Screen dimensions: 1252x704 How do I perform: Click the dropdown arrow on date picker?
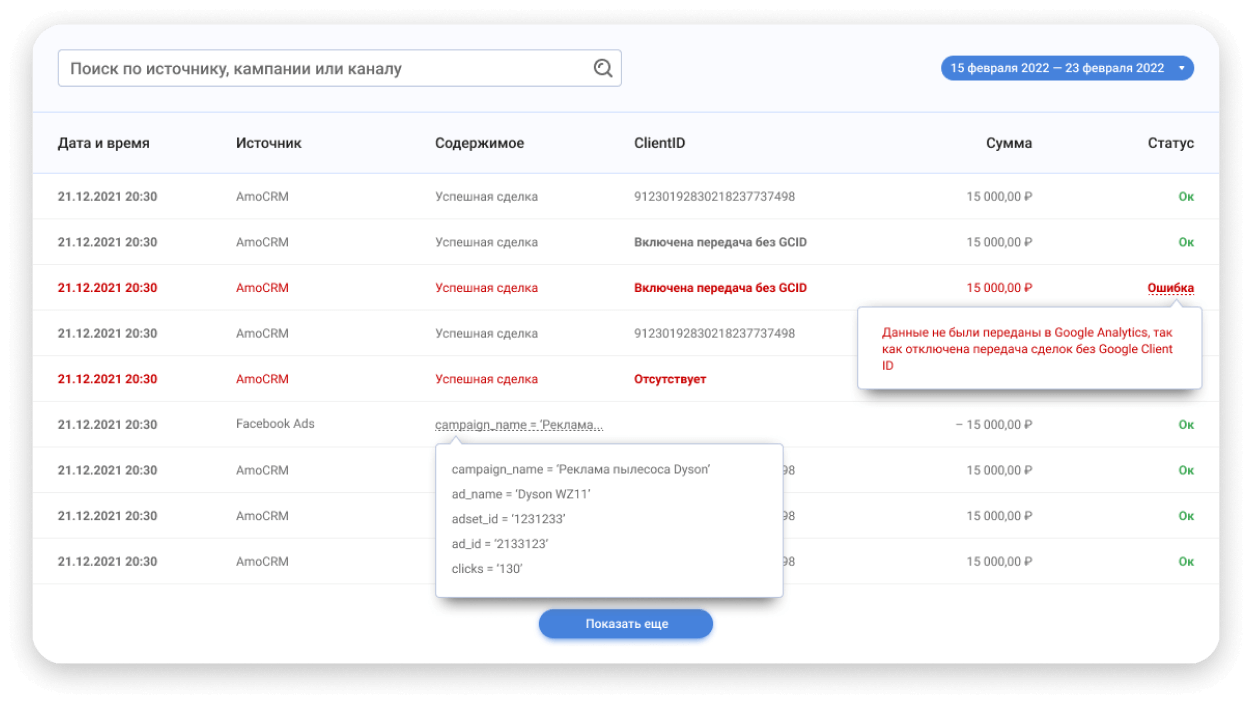[x=1181, y=68]
